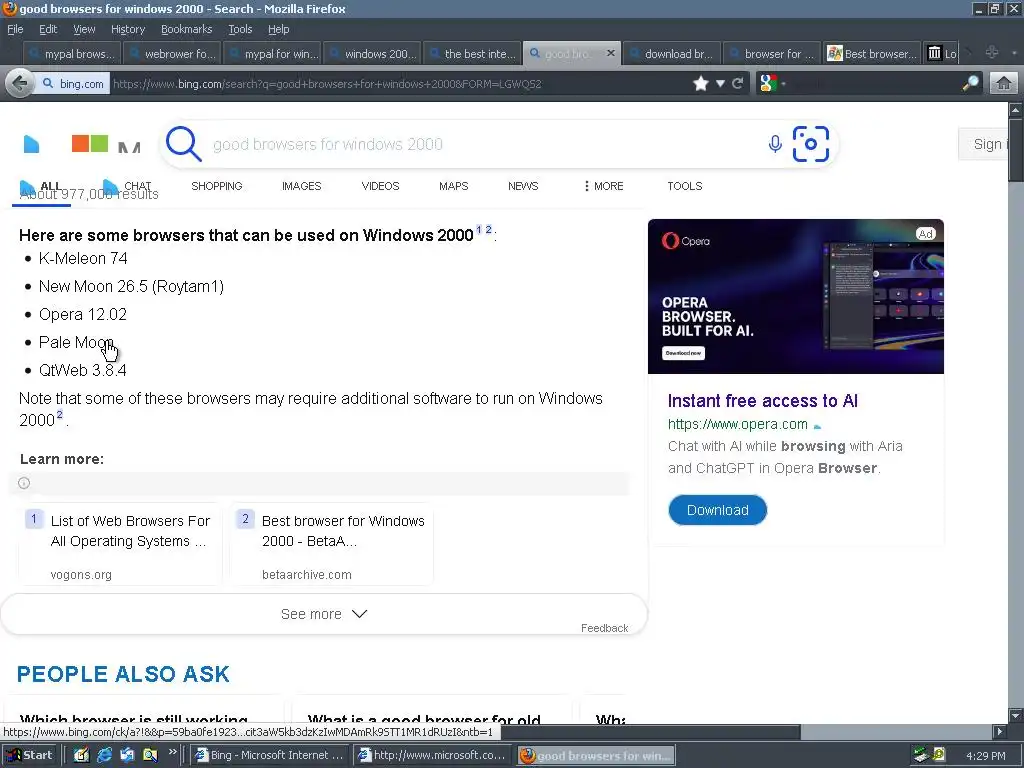Open the Edit menu
Viewport: 1024px width, 768px height.
pos(48,29)
